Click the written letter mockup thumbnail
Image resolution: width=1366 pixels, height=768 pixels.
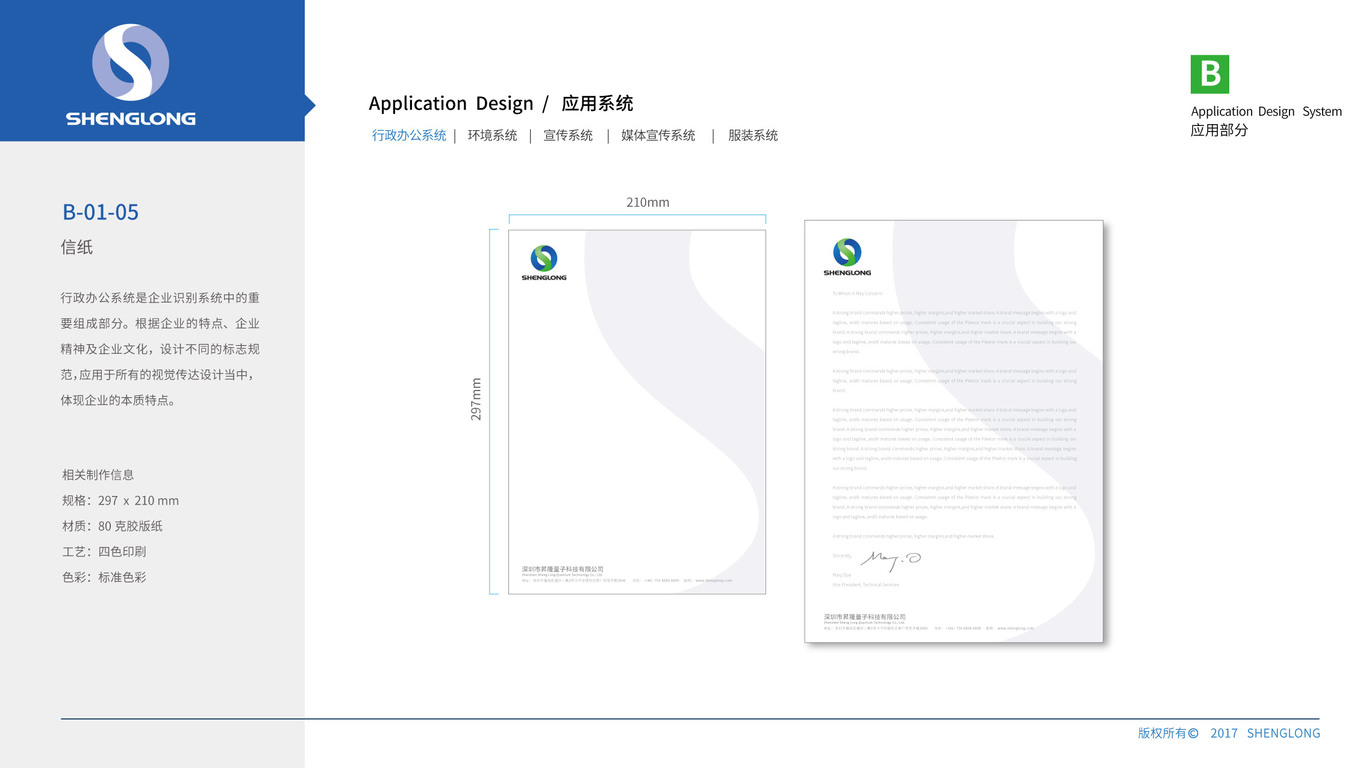954,431
